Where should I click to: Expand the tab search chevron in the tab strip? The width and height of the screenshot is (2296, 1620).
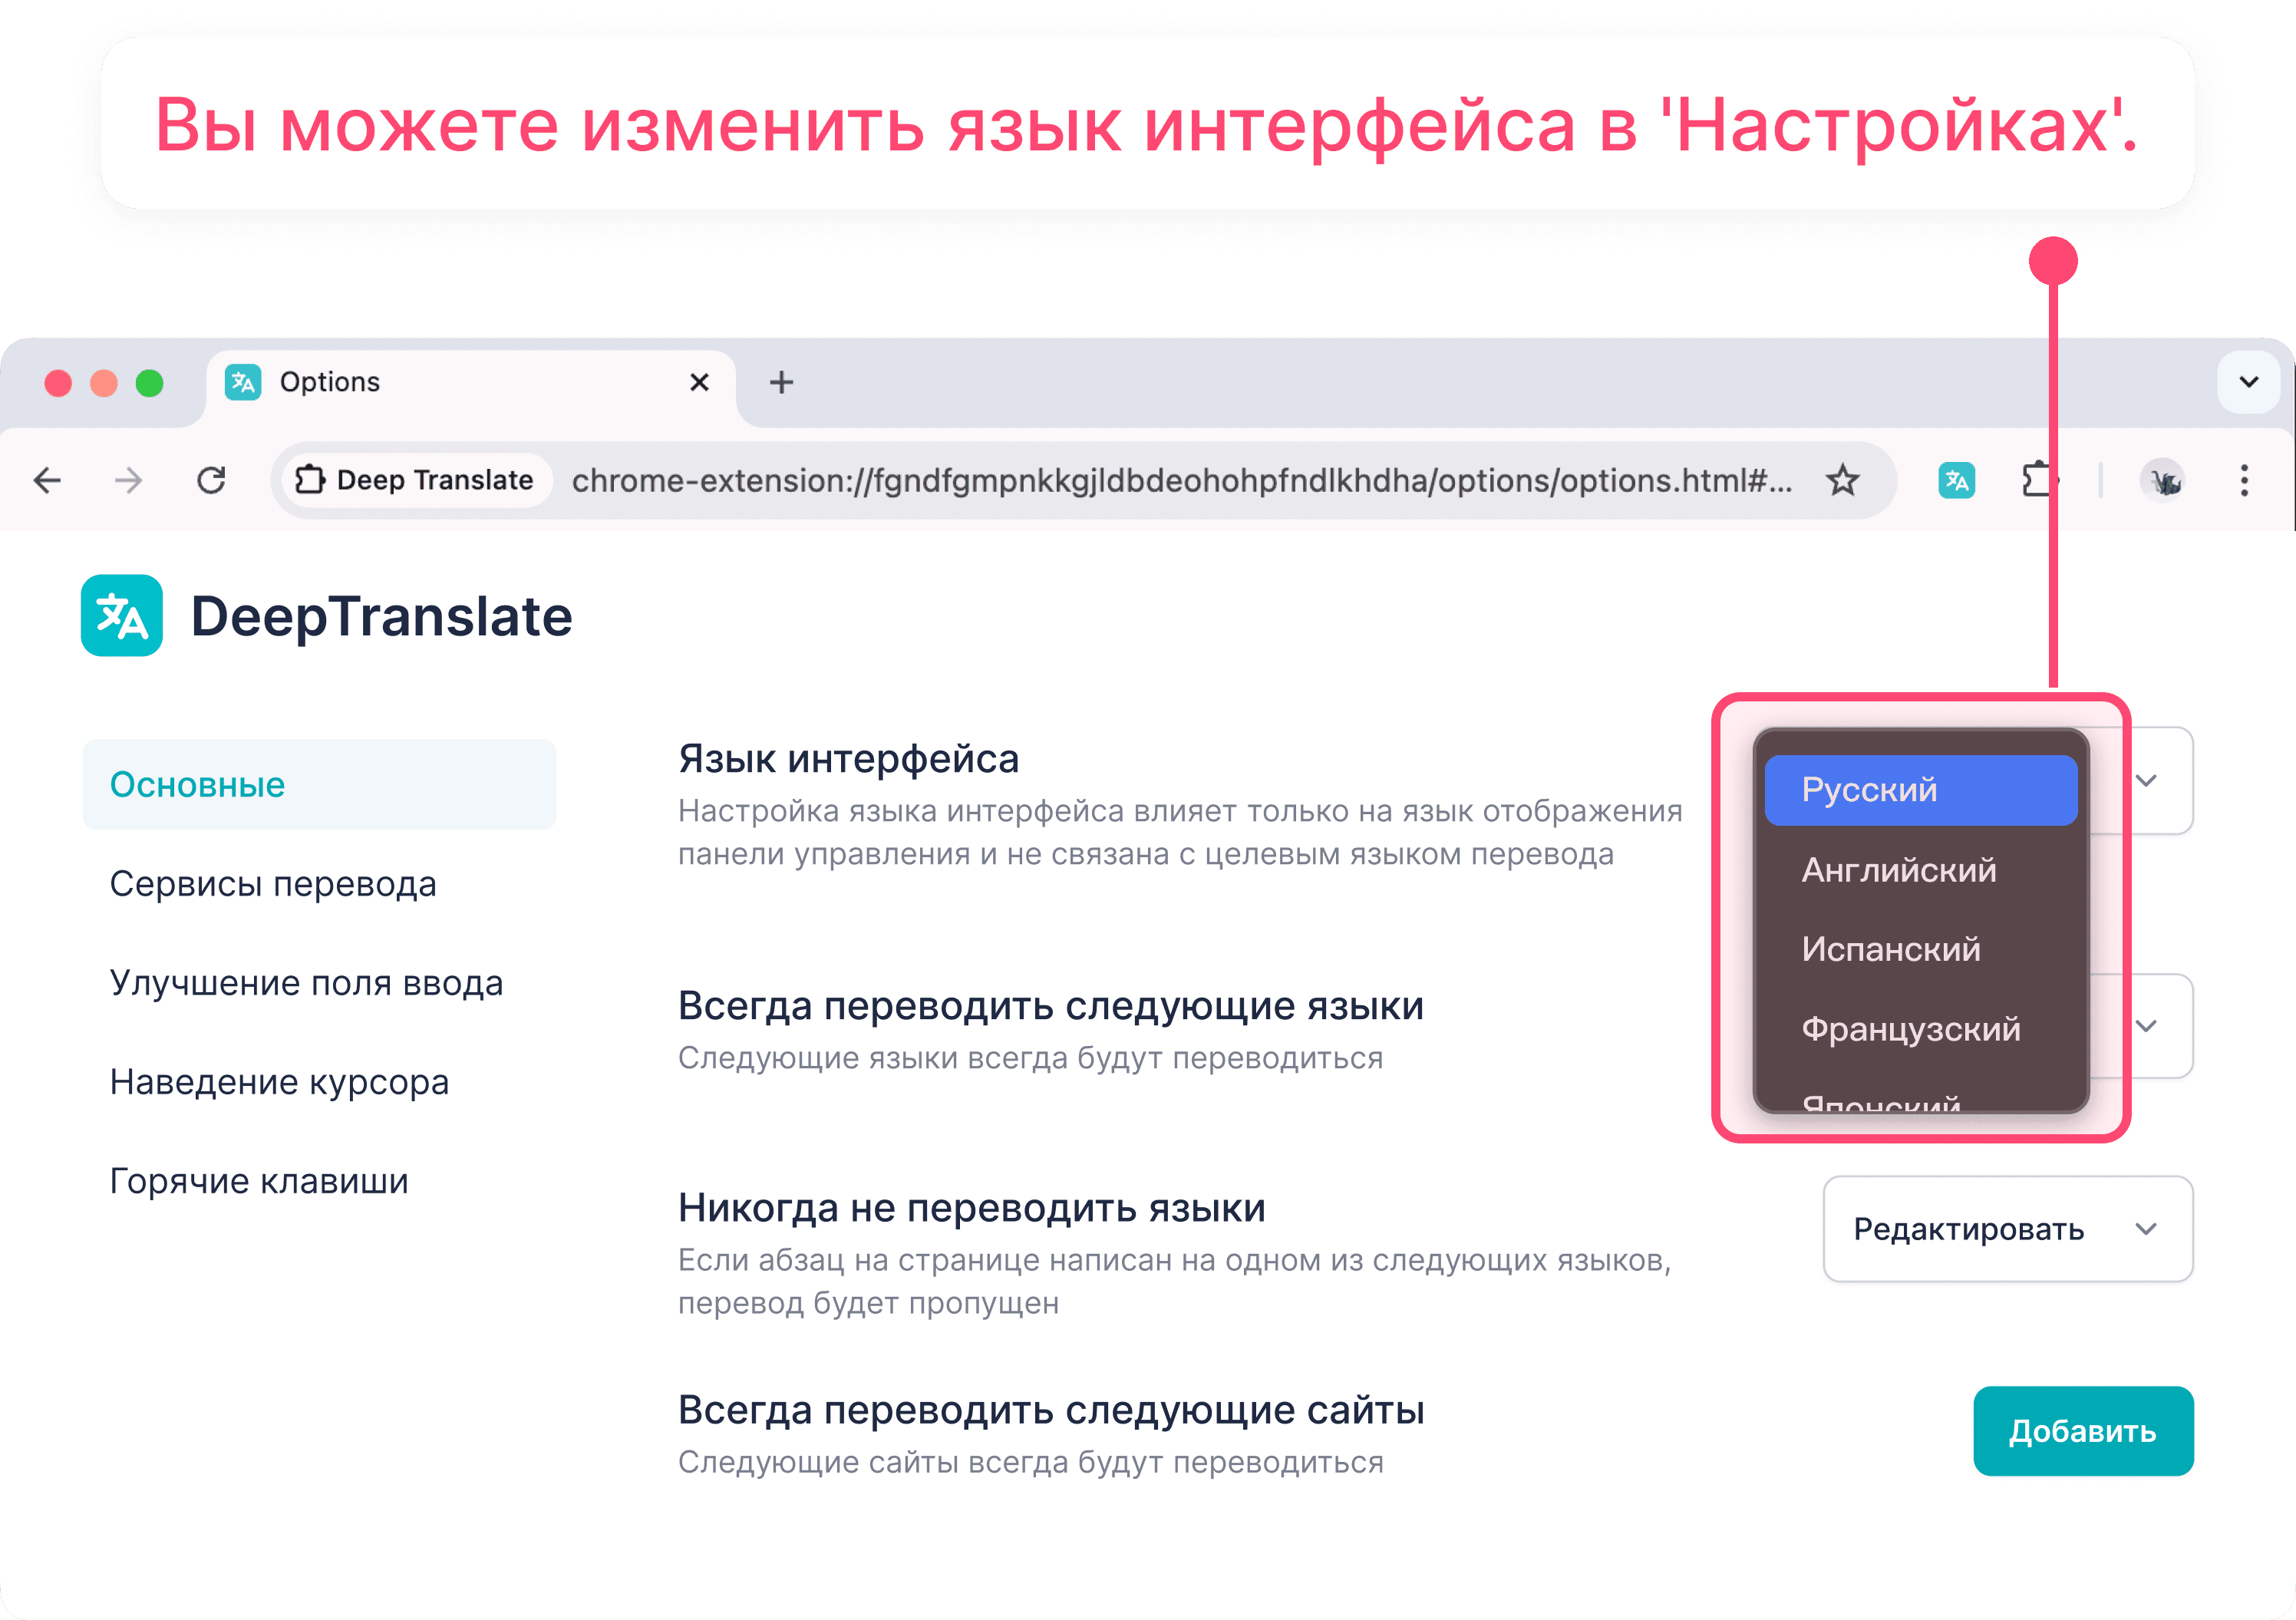click(2249, 382)
